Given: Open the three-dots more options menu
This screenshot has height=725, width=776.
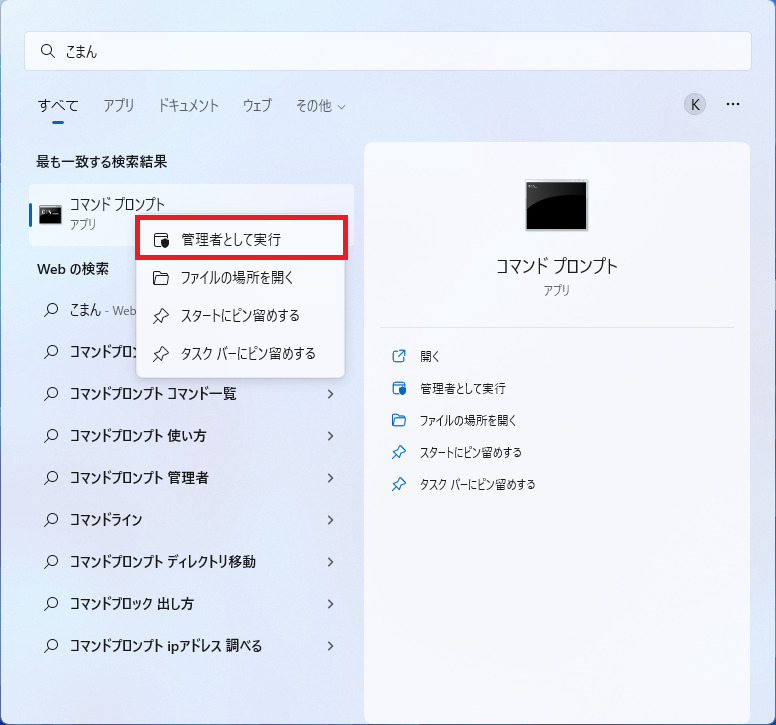Looking at the screenshot, I should tap(733, 104).
